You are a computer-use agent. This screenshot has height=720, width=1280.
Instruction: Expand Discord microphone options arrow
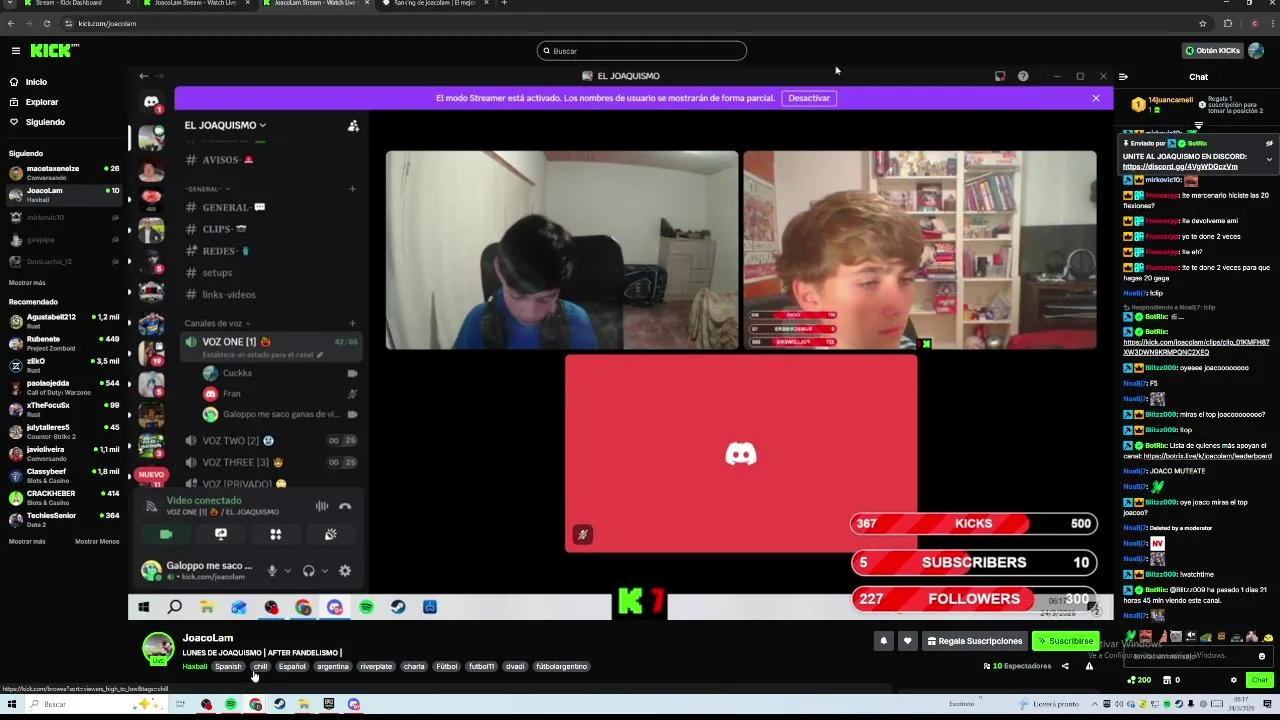(x=287, y=571)
